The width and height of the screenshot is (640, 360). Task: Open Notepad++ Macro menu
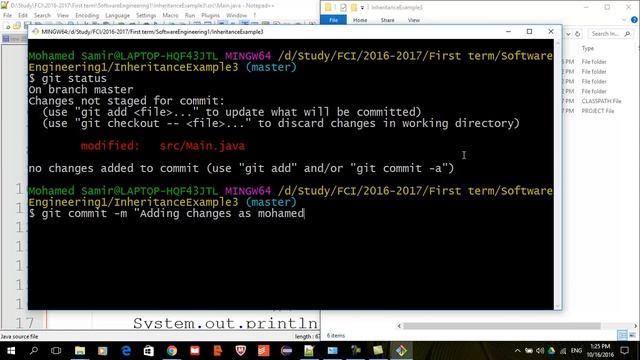170,15
